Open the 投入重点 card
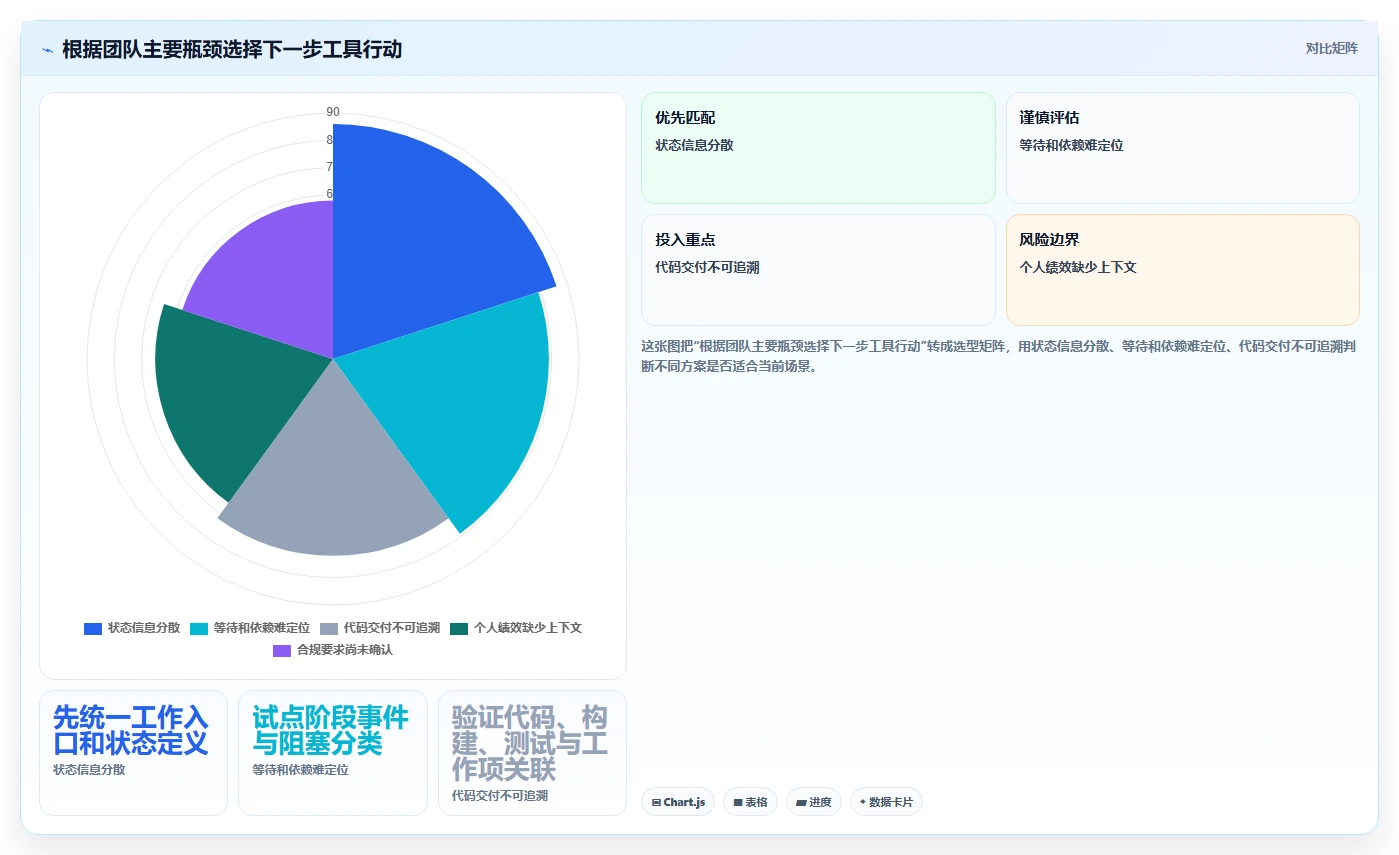 [x=818, y=270]
